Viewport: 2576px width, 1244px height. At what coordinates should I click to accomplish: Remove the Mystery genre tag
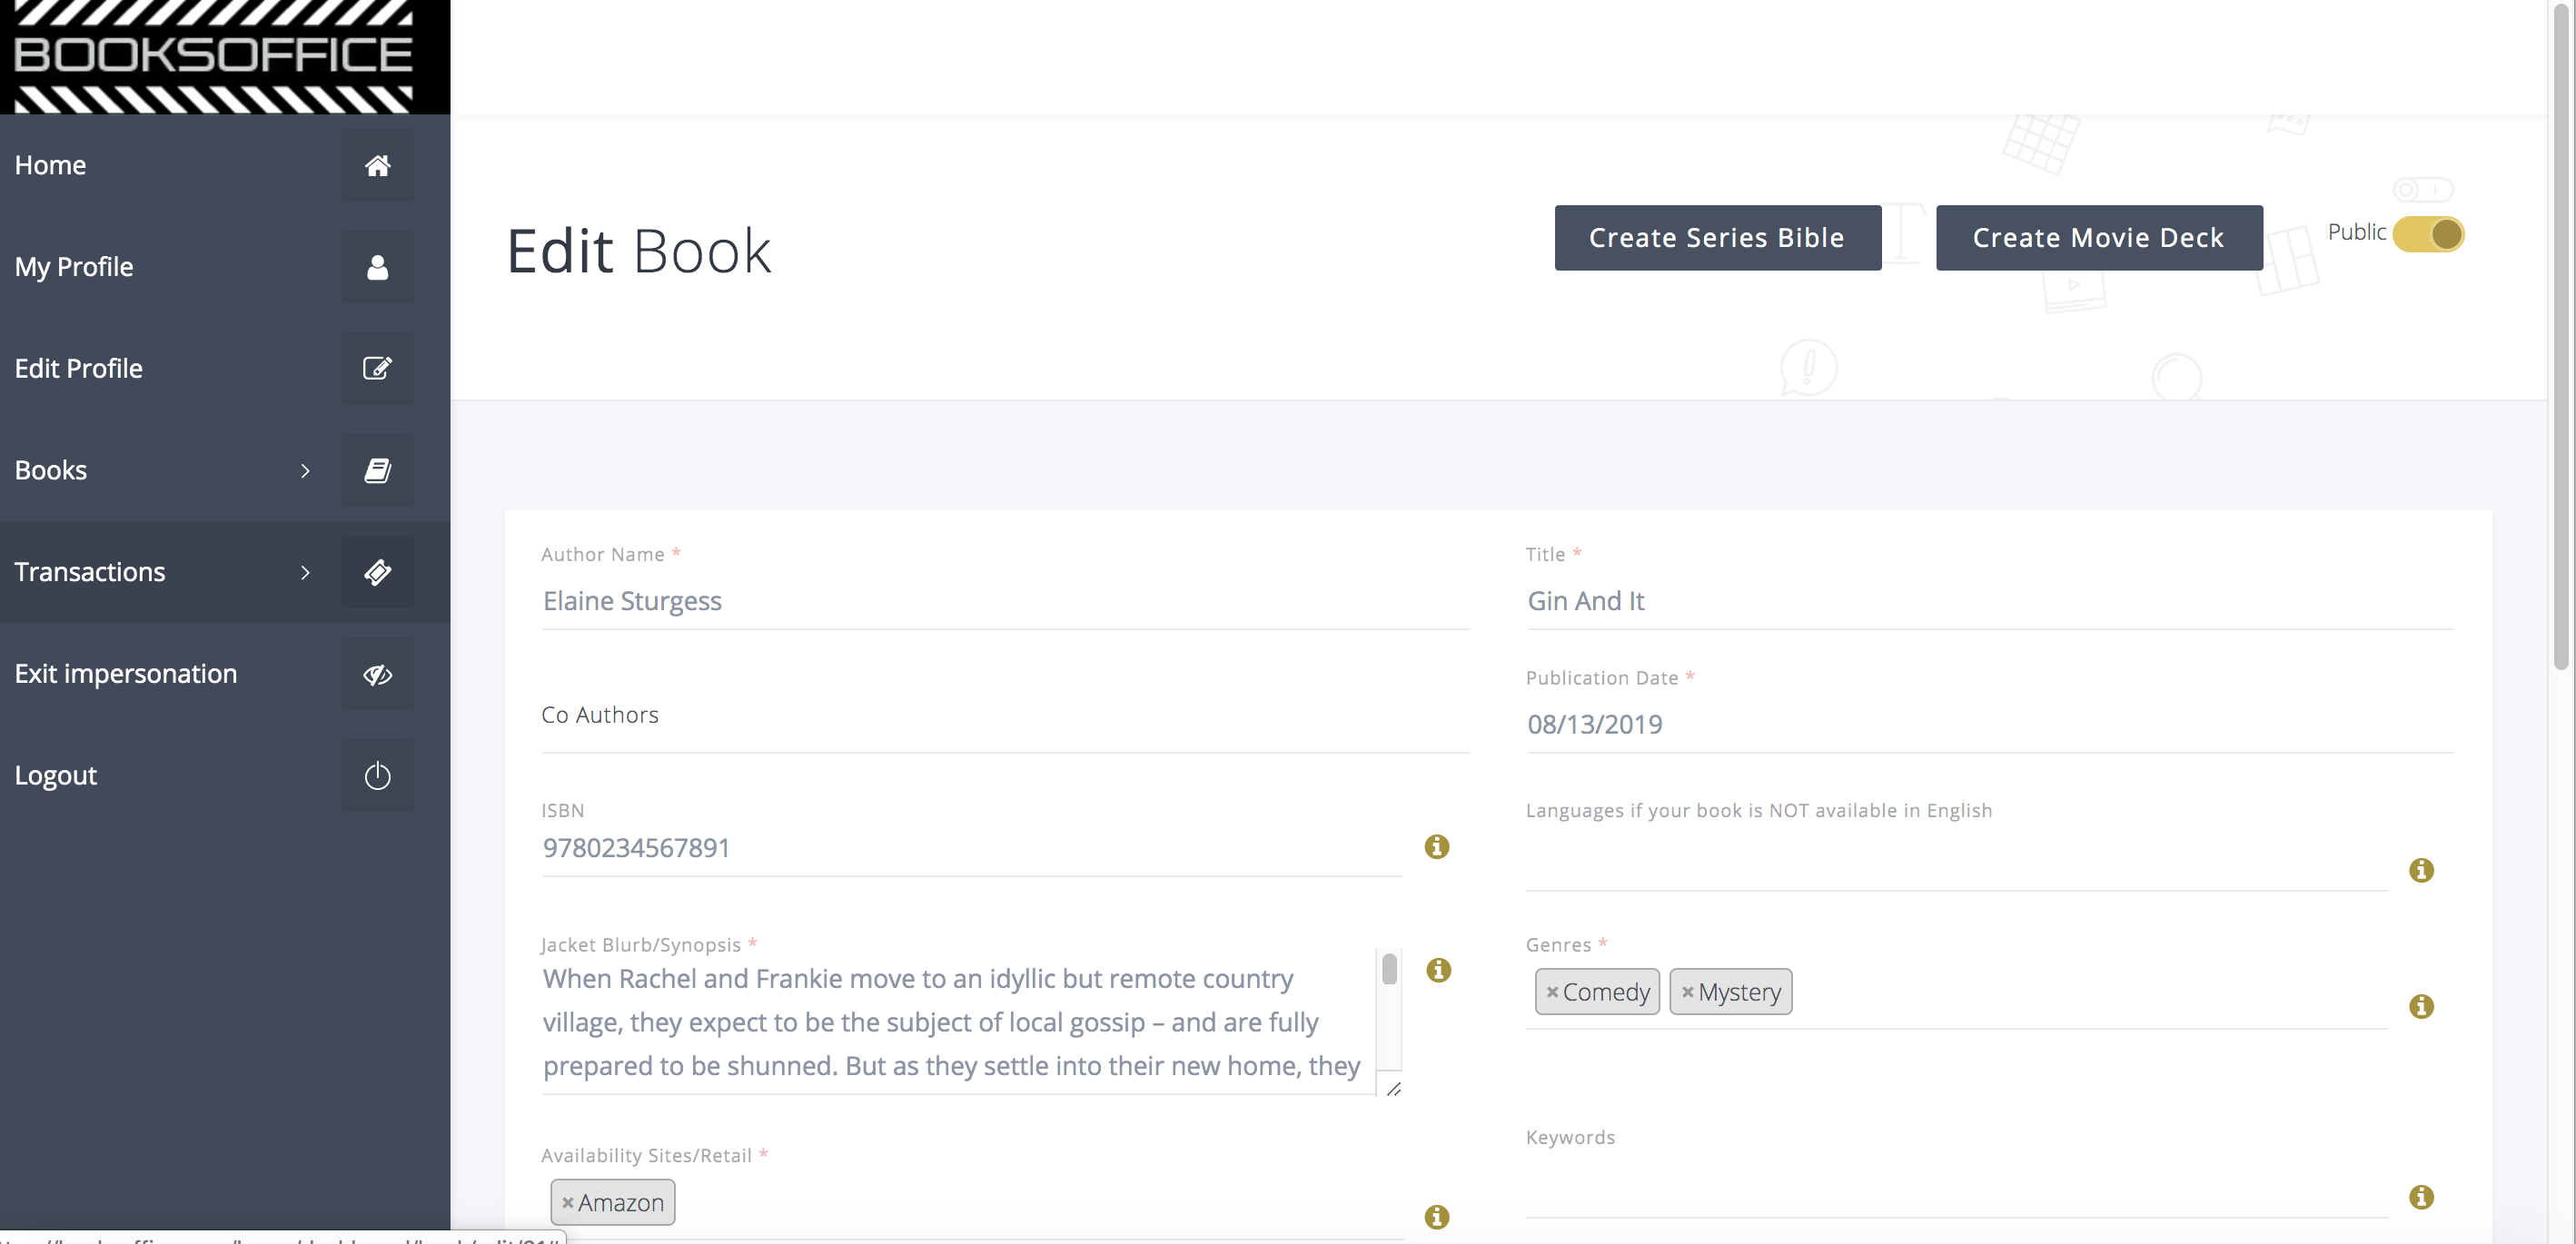pos(1687,992)
